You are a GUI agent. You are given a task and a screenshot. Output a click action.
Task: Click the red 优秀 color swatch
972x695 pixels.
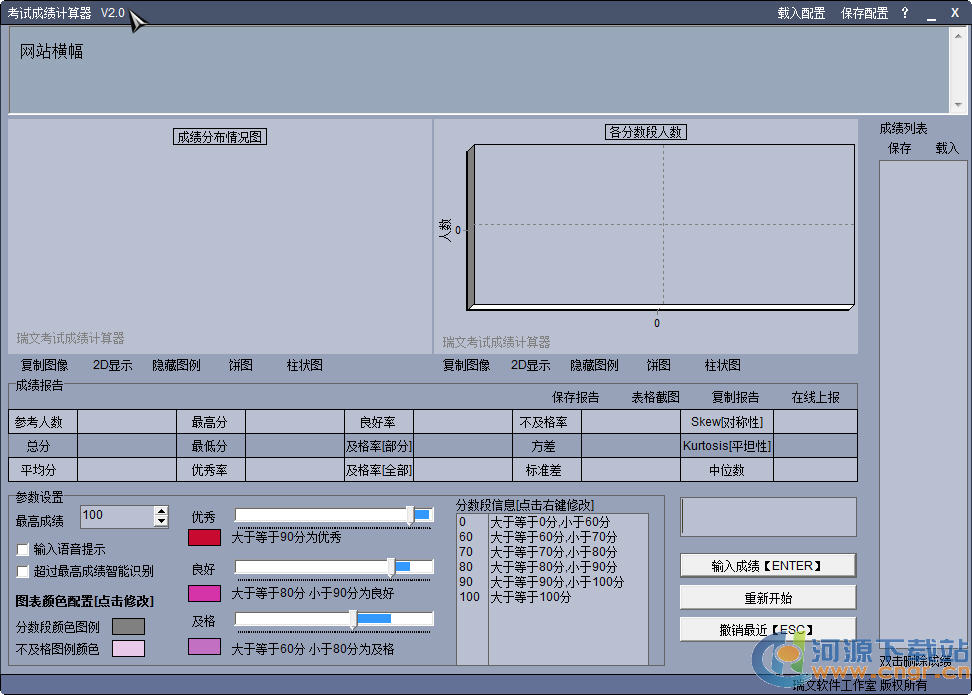point(204,537)
